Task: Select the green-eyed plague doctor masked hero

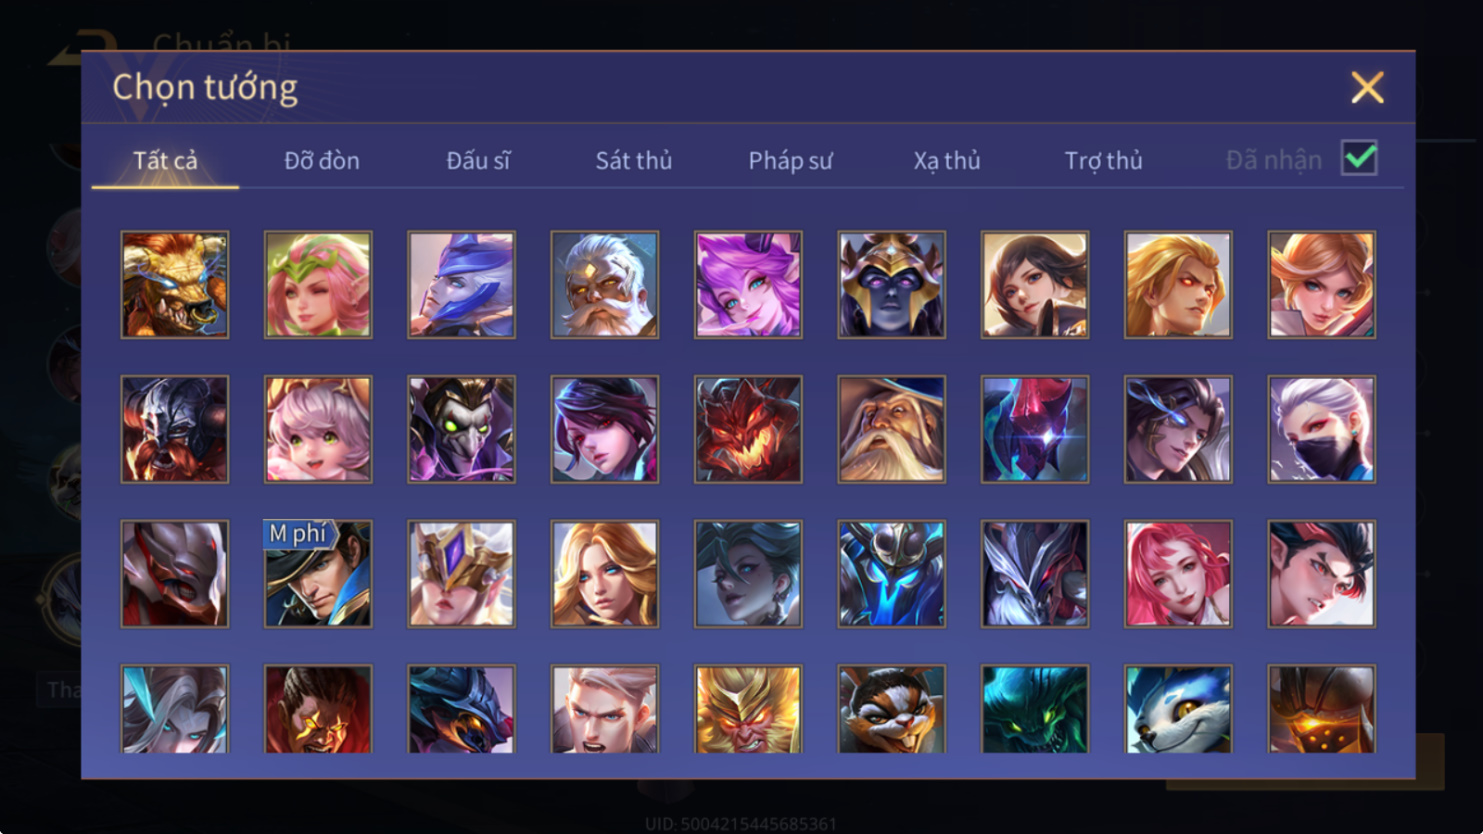Action: pyautogui.click(x=461, y=429)
